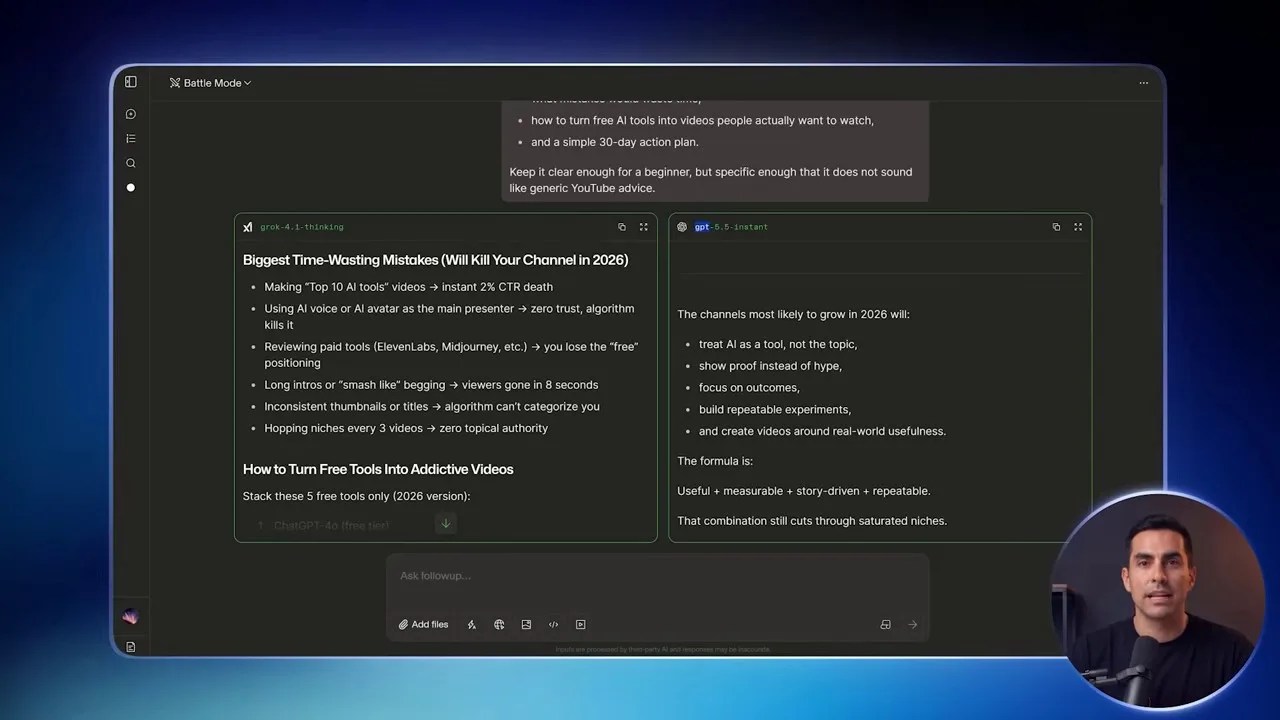Click the white dot sidebar icon
The width and height of the screenshot is (1280, 720).
pyautogui.click(x=131, y=187)
